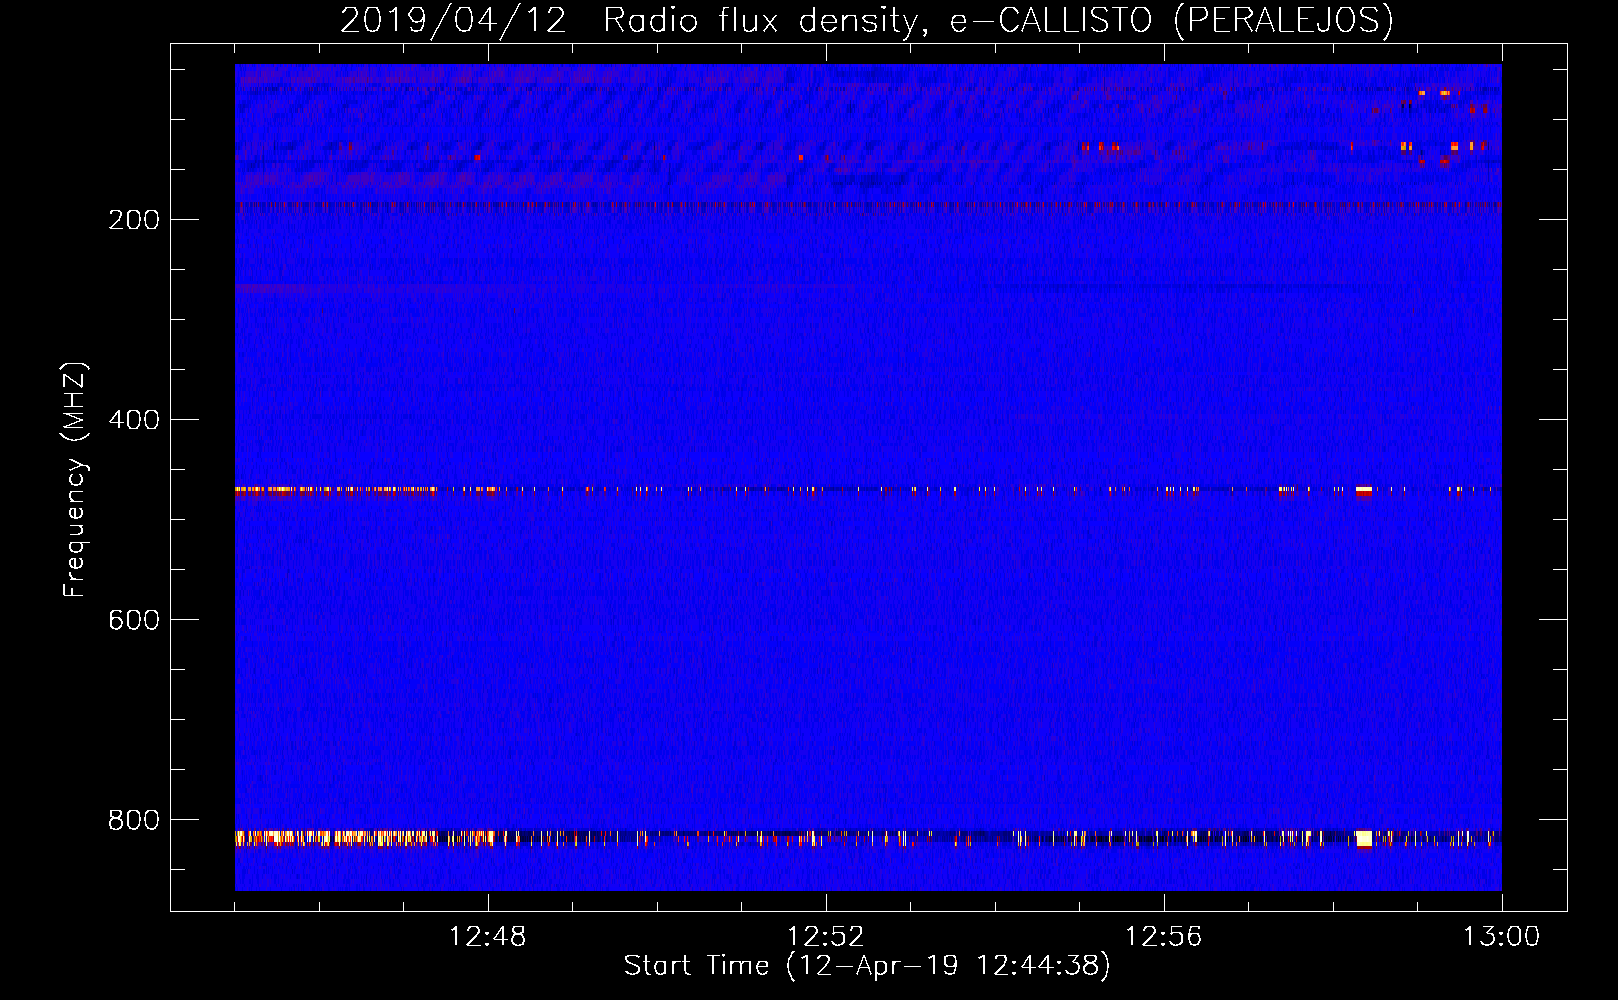The image size is (1618, 1000).
Task: Click the "Frequency (MHZ)" y-axis label
Action: pyautogui.click(x=74, y=480)
